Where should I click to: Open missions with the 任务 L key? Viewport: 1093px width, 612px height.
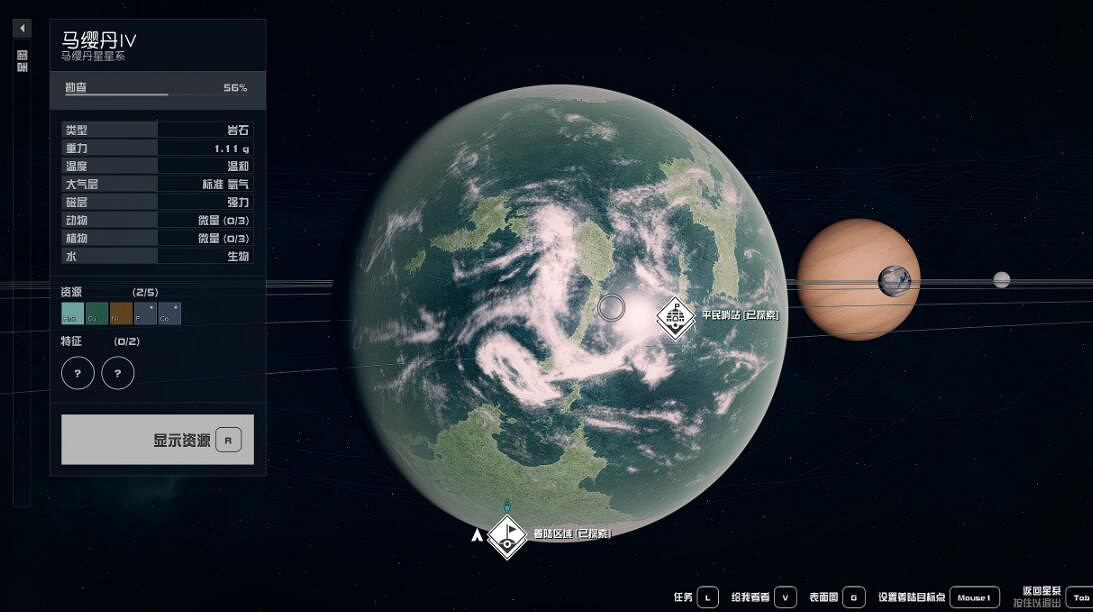(x=708, y=597)
